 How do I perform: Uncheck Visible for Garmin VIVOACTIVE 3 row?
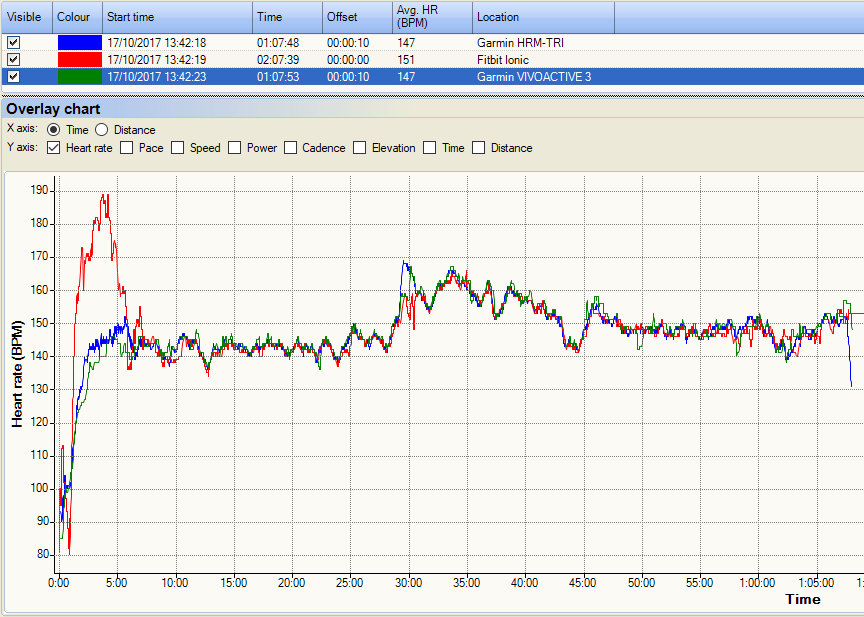tap(13, 77)
